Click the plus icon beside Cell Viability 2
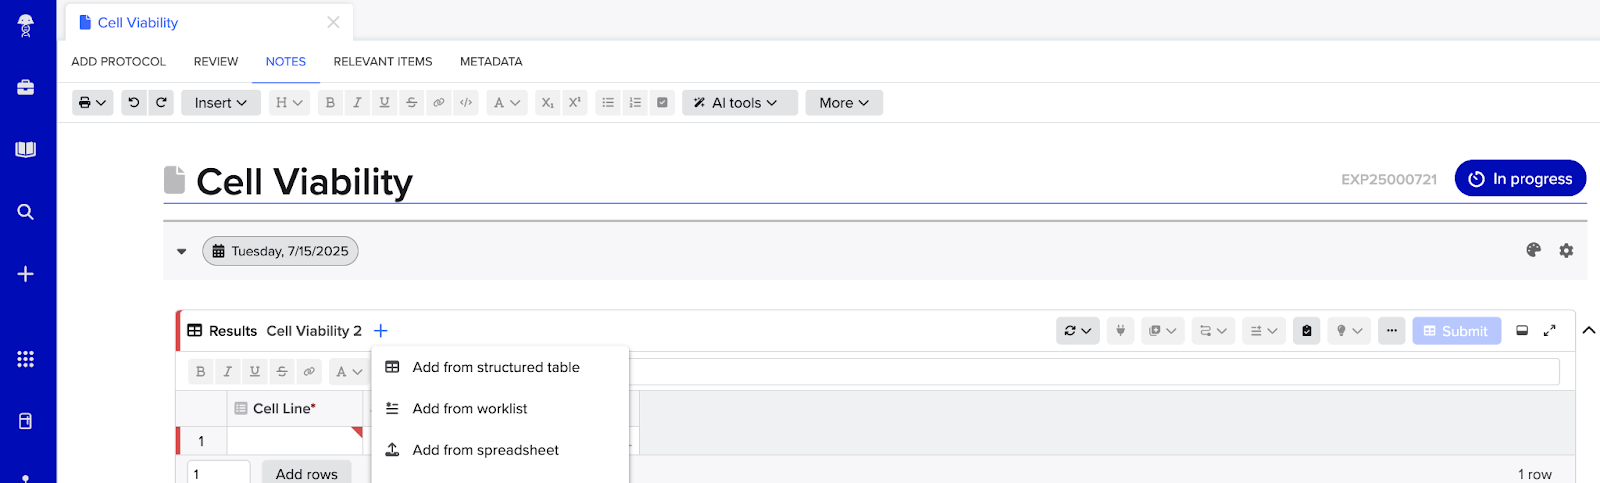The height and width of the screenshot is (483, 1600). point(381,331)
